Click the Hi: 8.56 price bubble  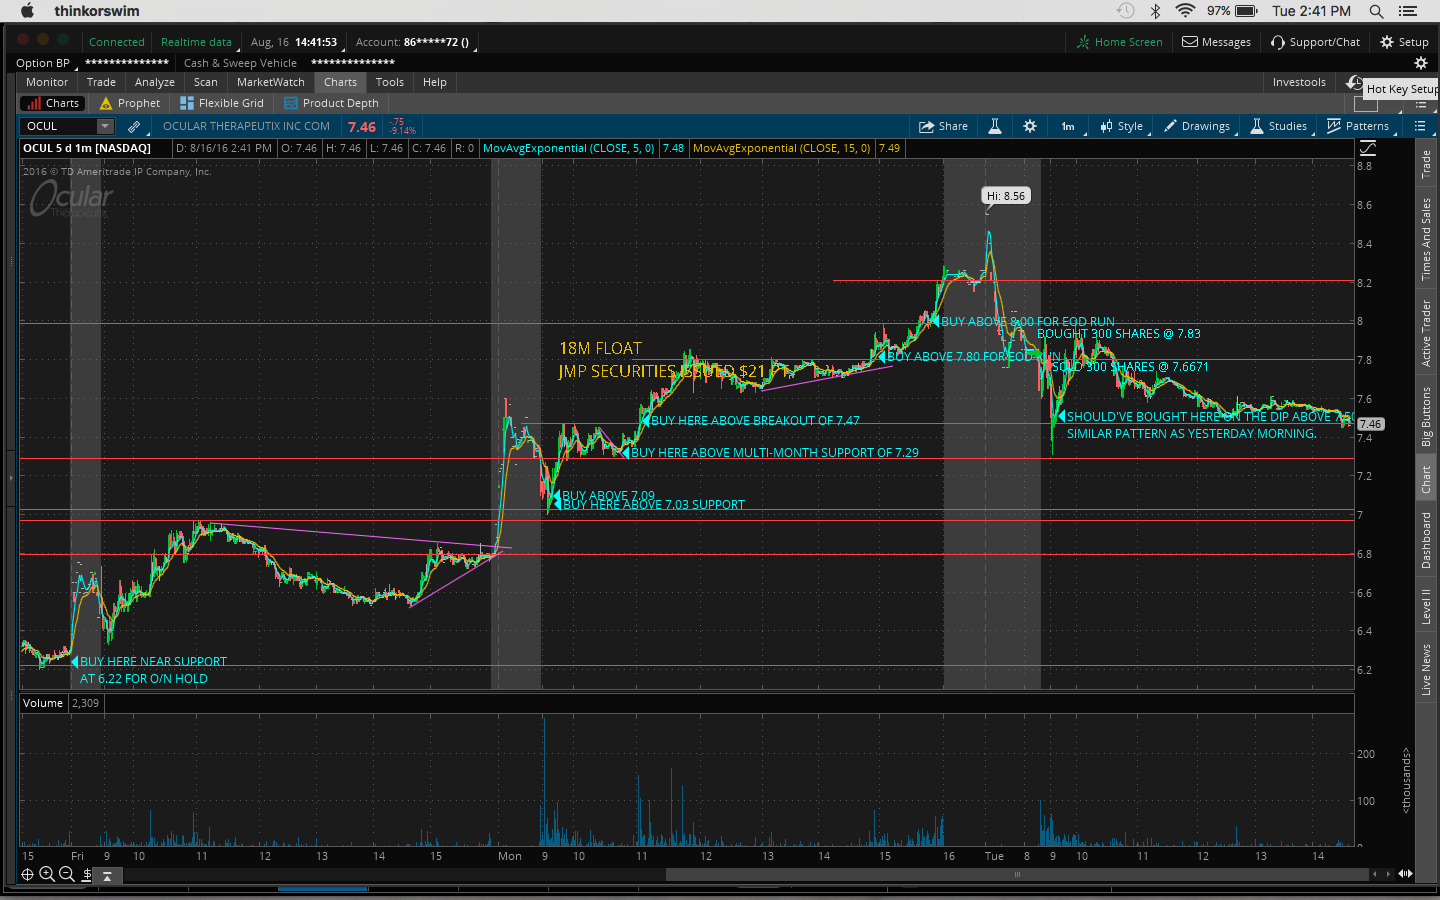click(x=1006, y=196)
